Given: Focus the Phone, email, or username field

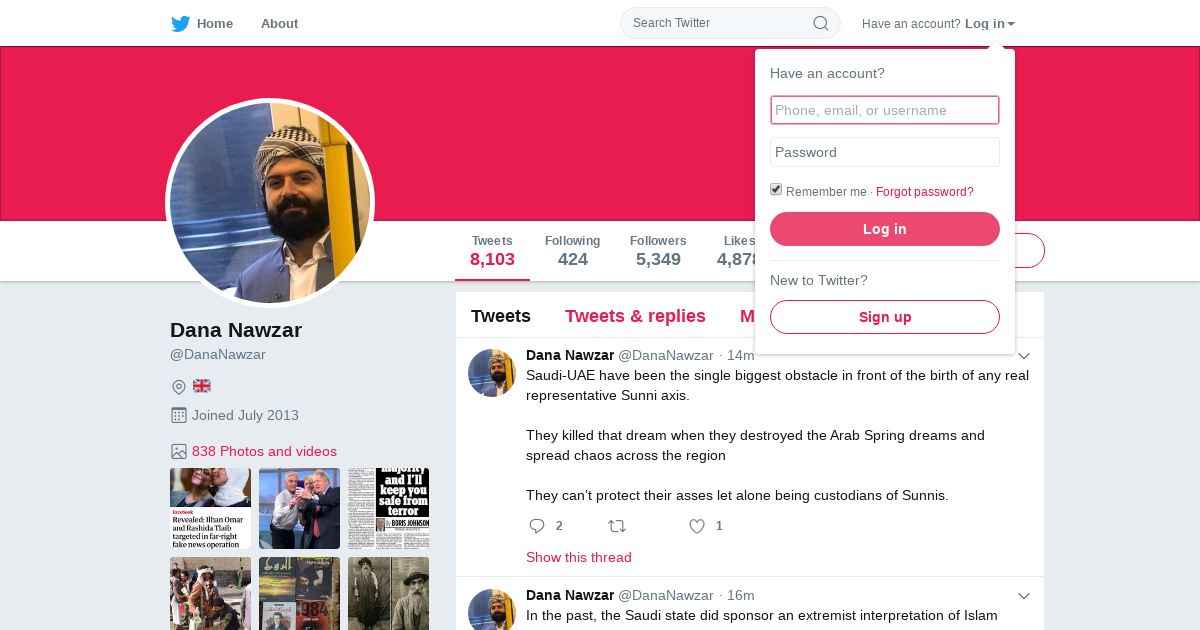Looking at the screenshot, I should click(885, 110).
